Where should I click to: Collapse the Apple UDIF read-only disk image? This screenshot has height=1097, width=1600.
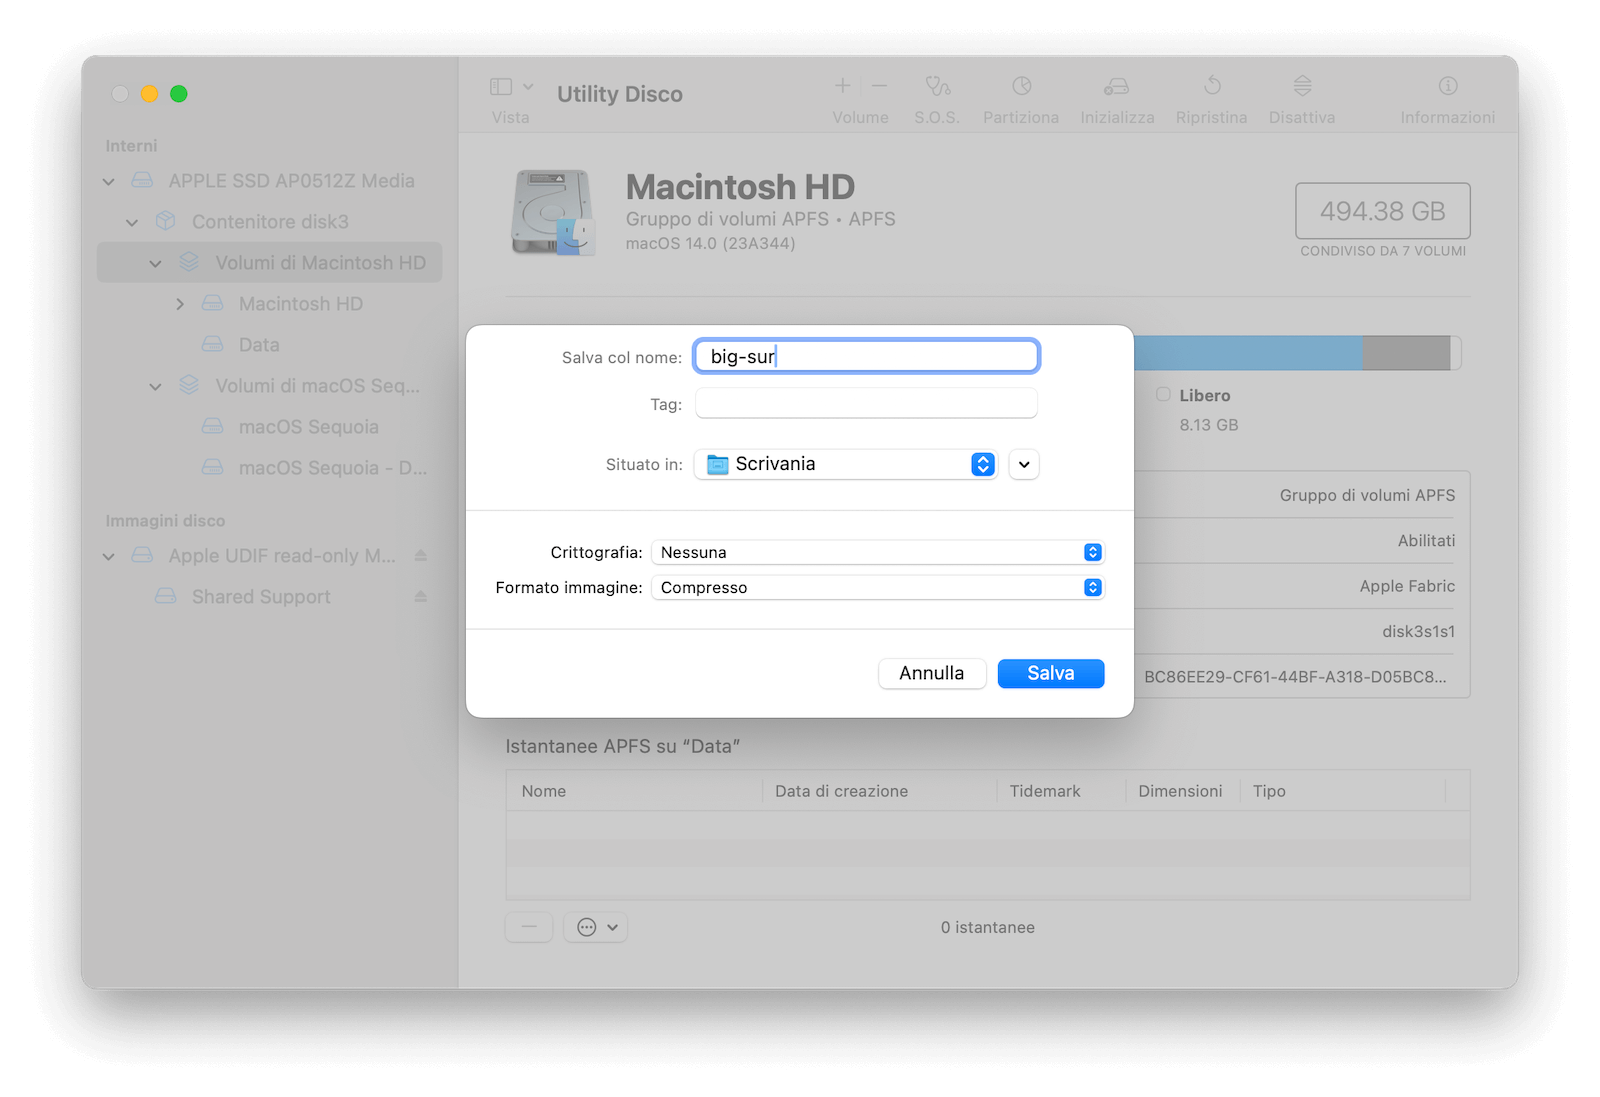point(109,556)
